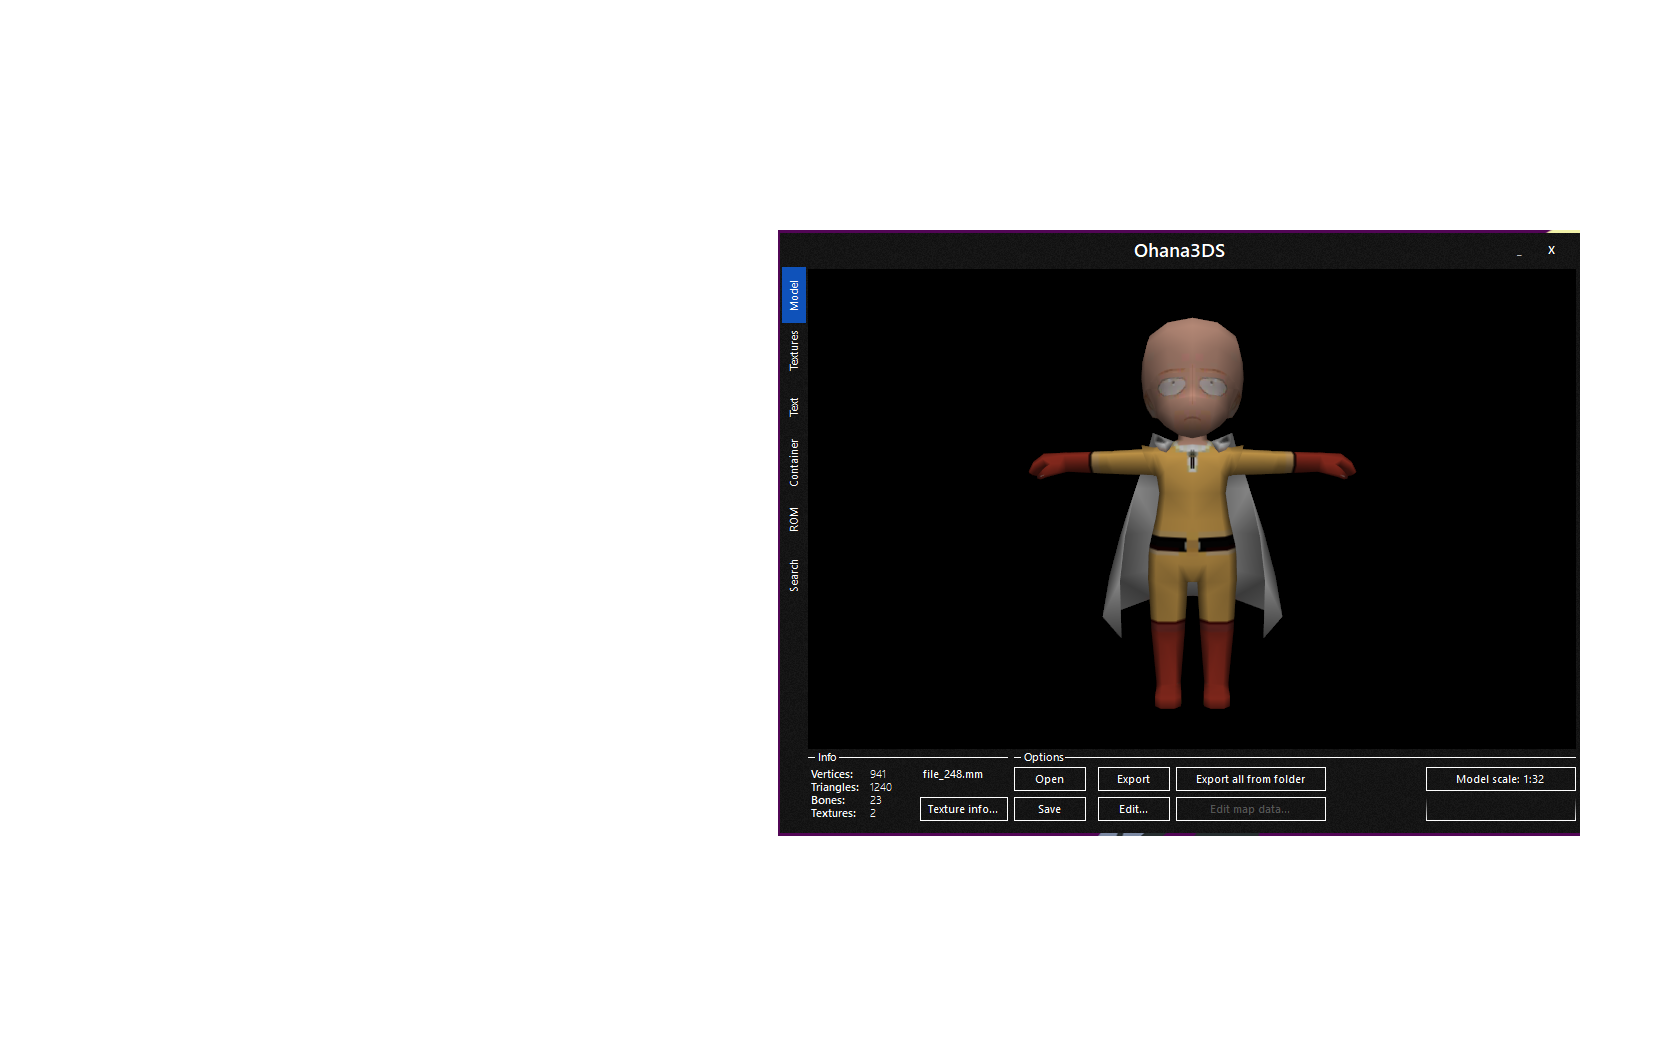
Task: Click the Open button
Action: [x=1050, y=779]
